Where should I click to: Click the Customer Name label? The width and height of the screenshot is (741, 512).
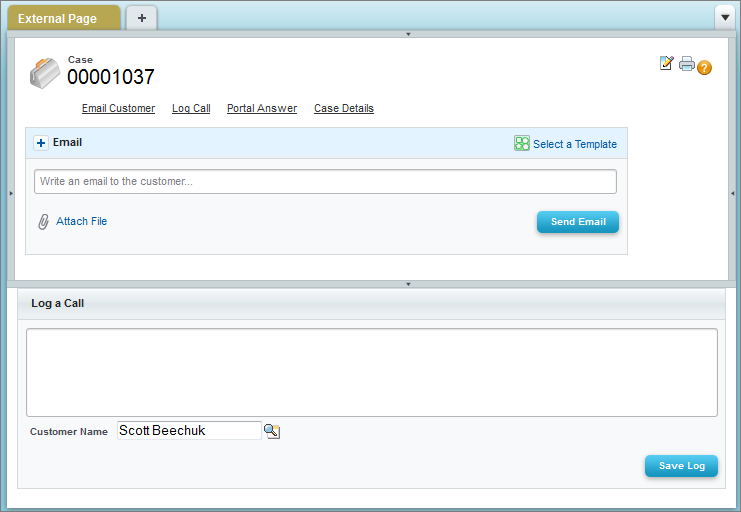coord(69,432)
